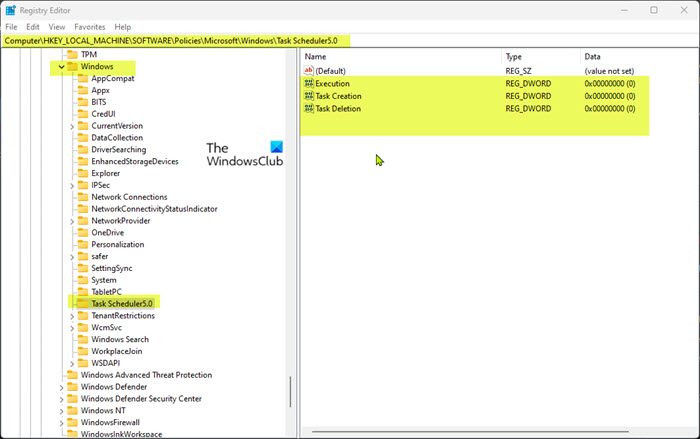Click the SettingSync folder icon
Image resolution: width=700 pixels, height=439 pixels.
(83, 268)
